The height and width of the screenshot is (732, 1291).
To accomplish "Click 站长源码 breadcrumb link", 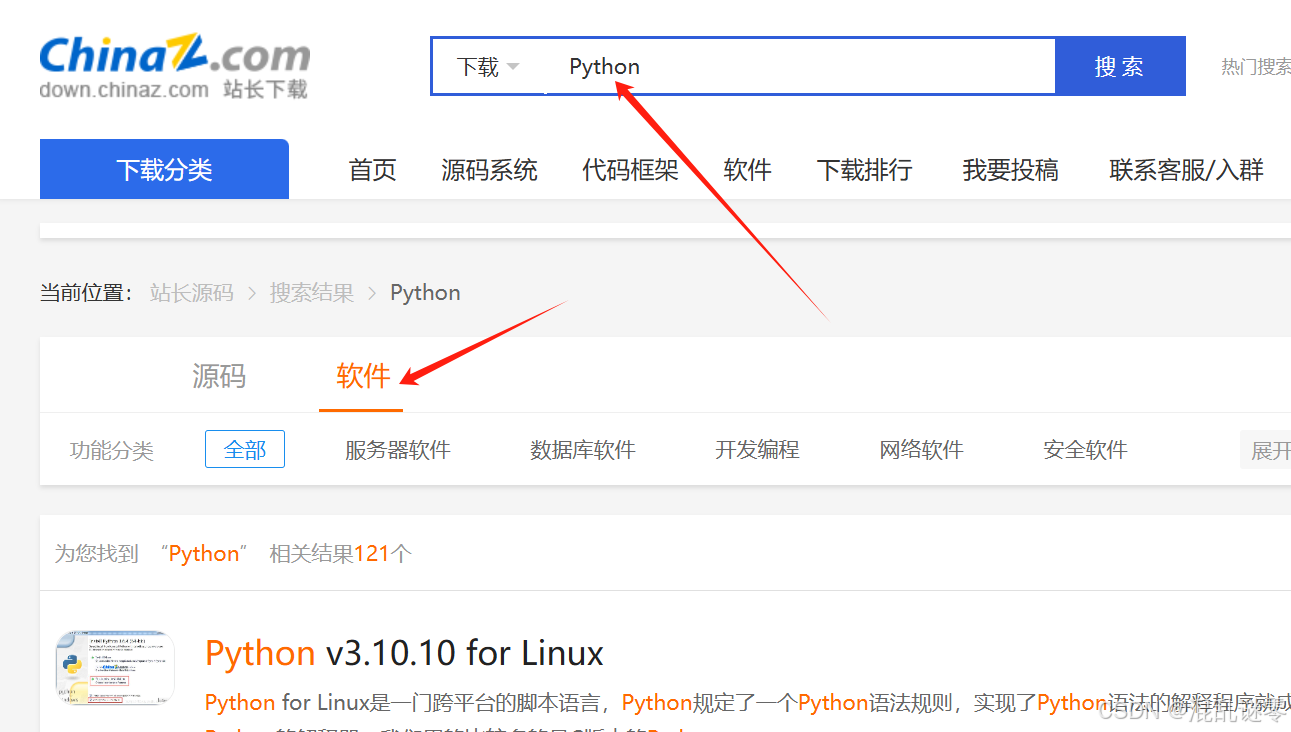I will point(192,293).
